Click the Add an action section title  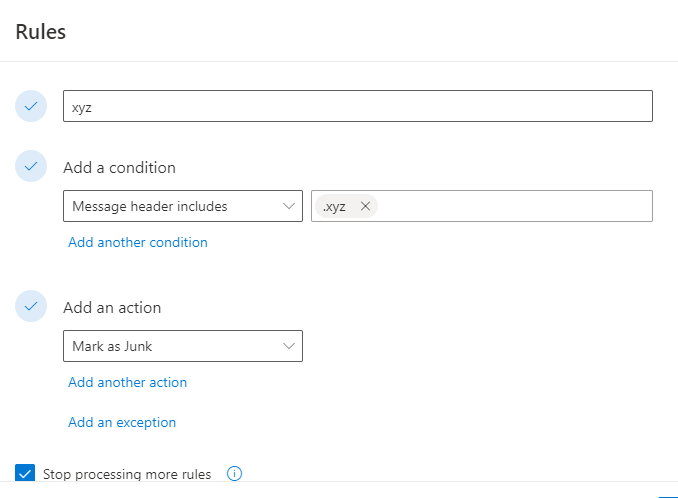coord(112,307)
